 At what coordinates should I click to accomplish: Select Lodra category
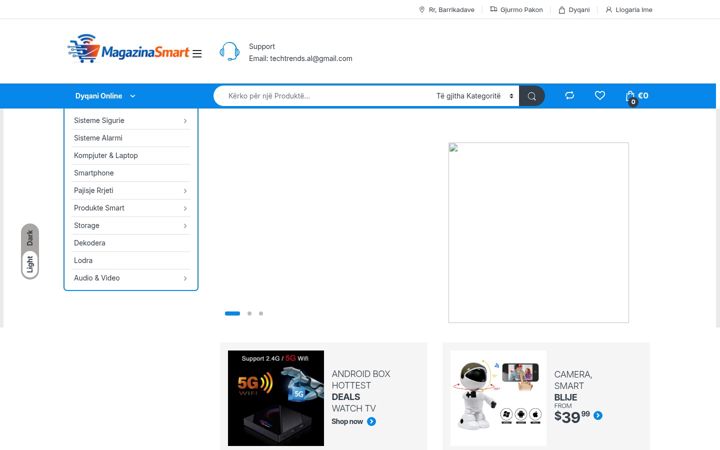point(83,260)
